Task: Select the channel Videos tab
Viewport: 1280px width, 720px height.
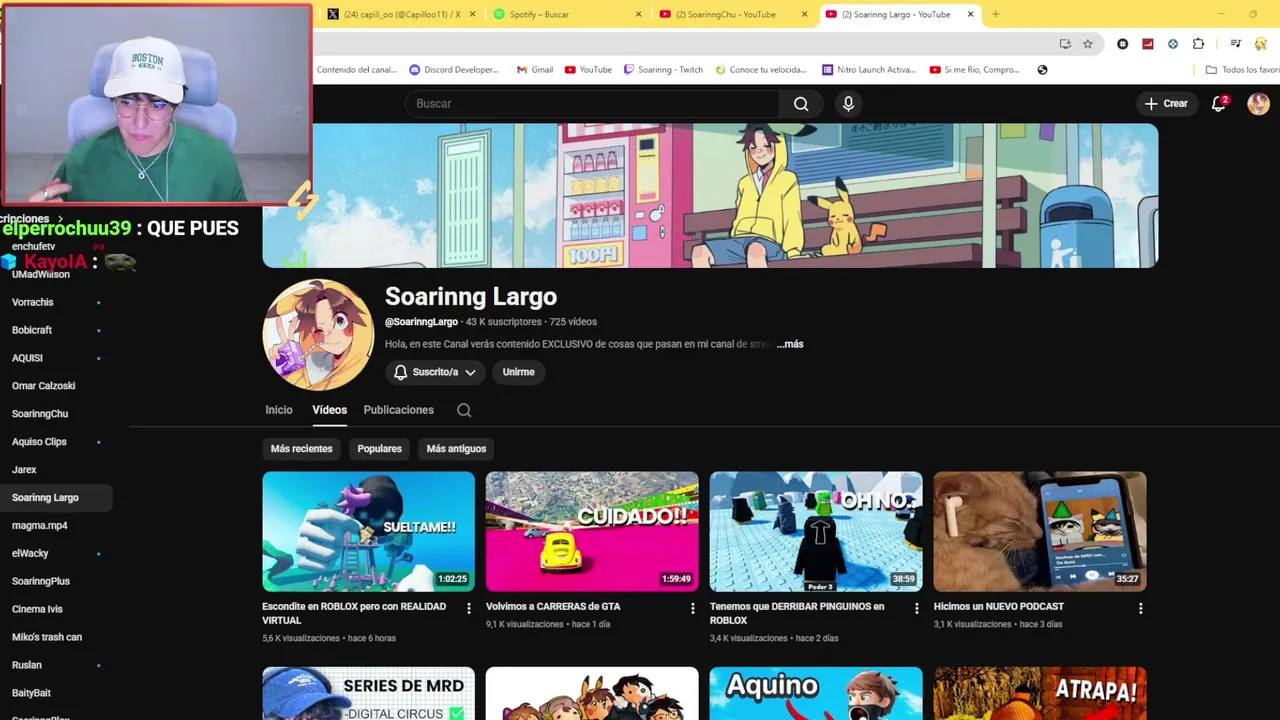Action: pyautogui.click(x=329, y=410)
